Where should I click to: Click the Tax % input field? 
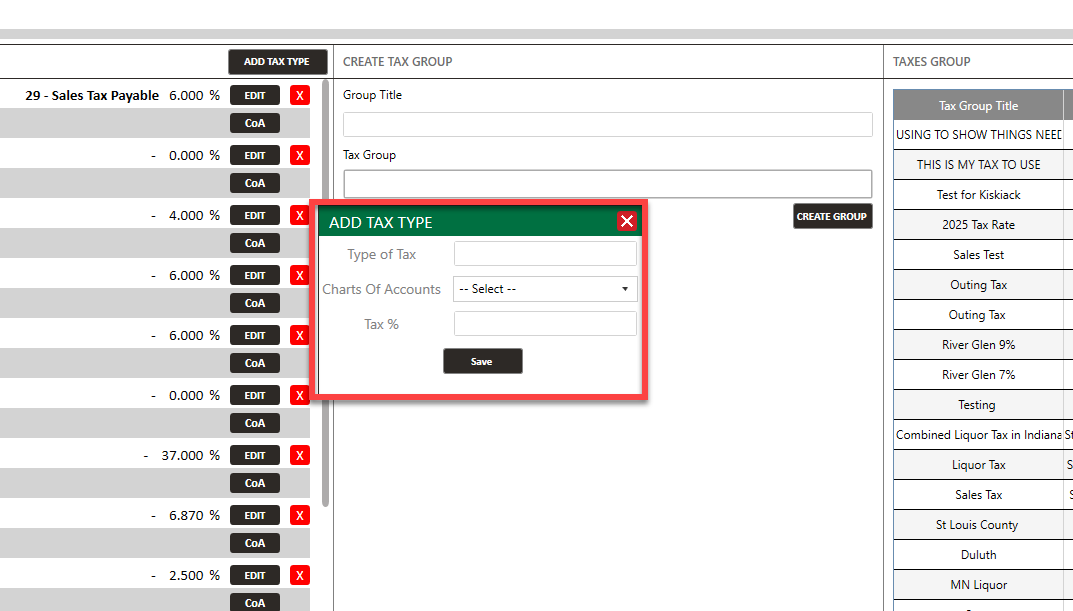pos(545,324)
